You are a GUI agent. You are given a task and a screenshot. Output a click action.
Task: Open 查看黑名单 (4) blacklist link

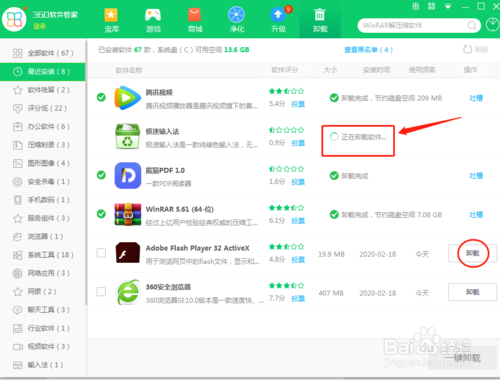[368, 50]
